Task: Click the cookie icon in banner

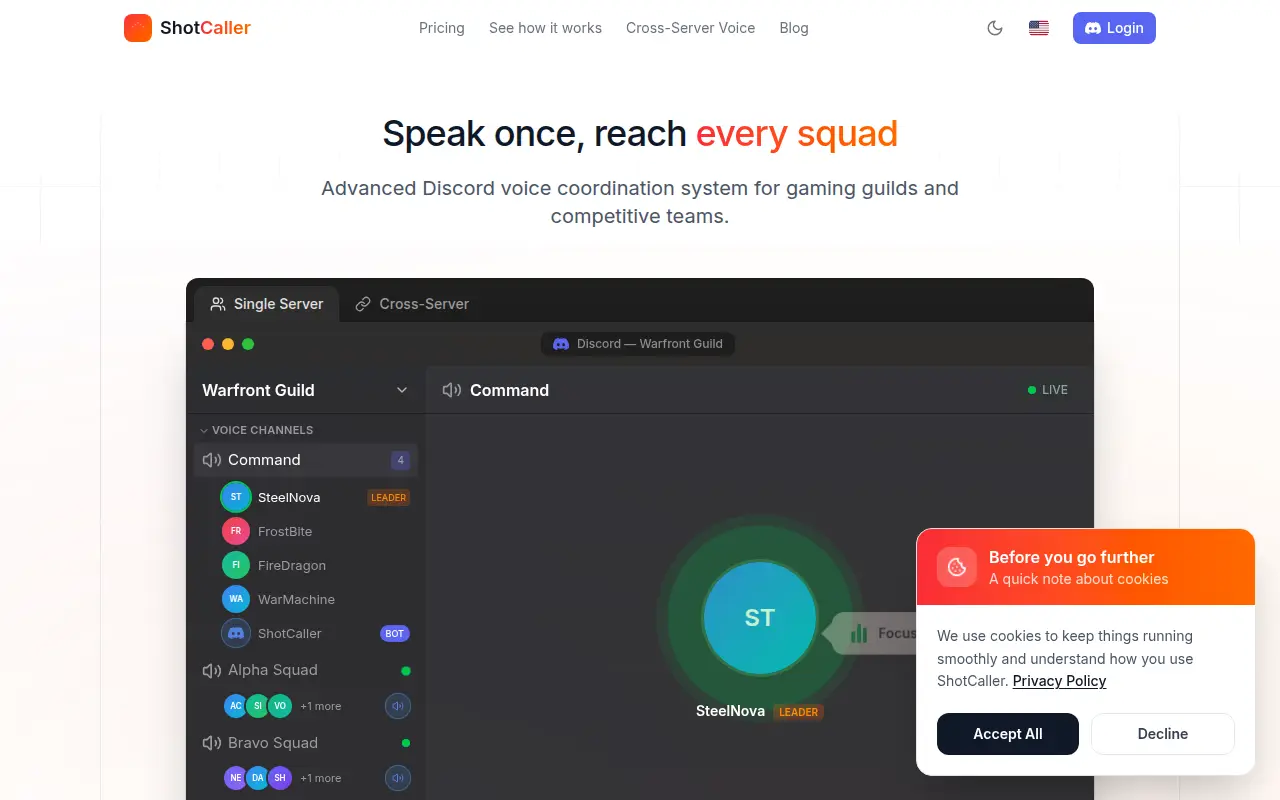Action: pos(957,567)
